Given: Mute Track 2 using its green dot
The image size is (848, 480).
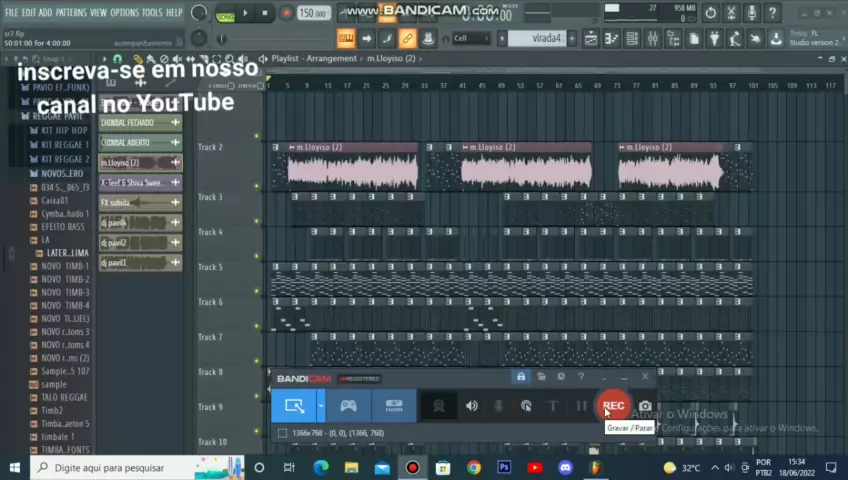Looking at the screenshot, I should 257,136.
